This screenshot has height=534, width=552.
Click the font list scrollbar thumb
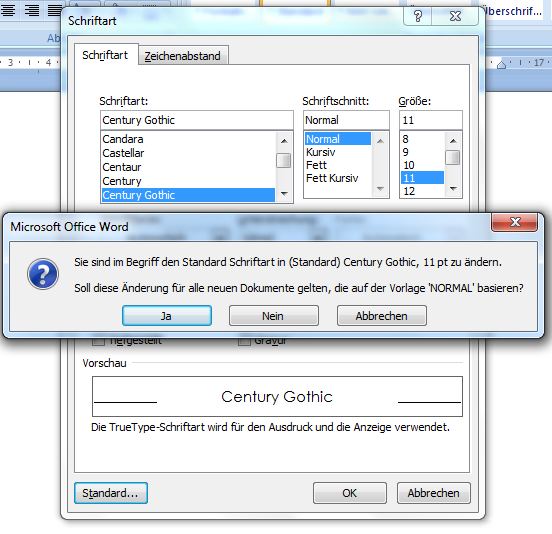click(x=284, y=161)
